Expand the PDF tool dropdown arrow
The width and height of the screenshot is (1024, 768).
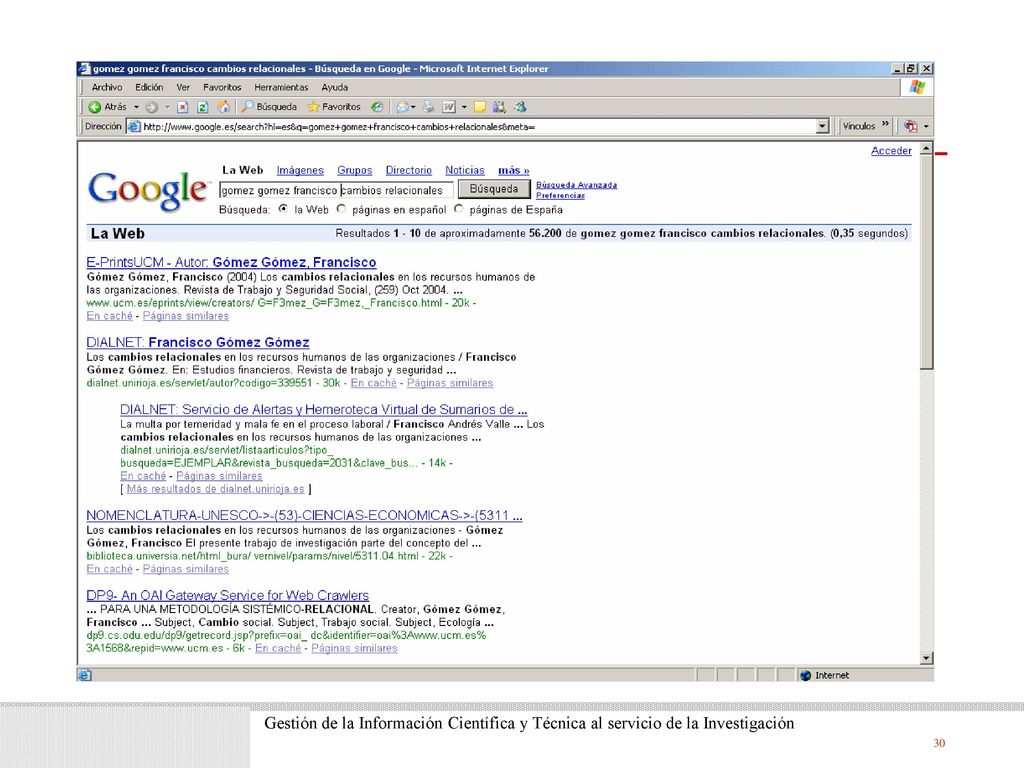tap(926, 127)
